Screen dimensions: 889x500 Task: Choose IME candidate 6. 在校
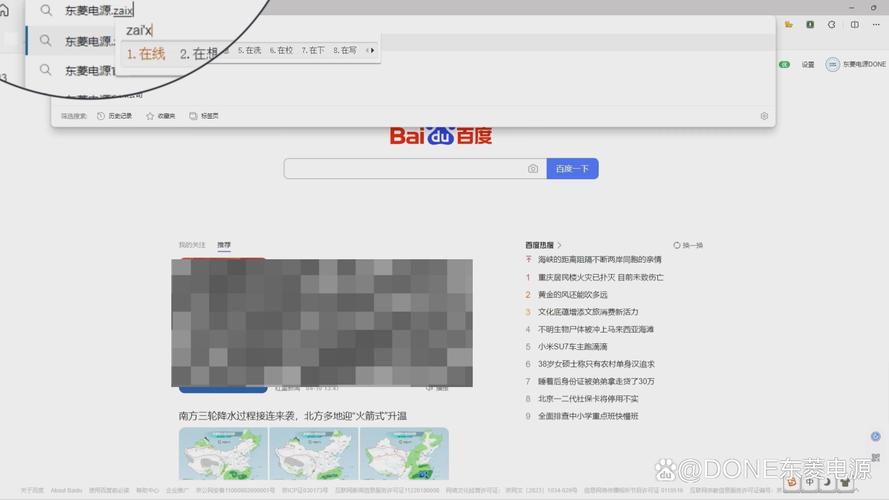pyautogui.click(x=281, y=50)
